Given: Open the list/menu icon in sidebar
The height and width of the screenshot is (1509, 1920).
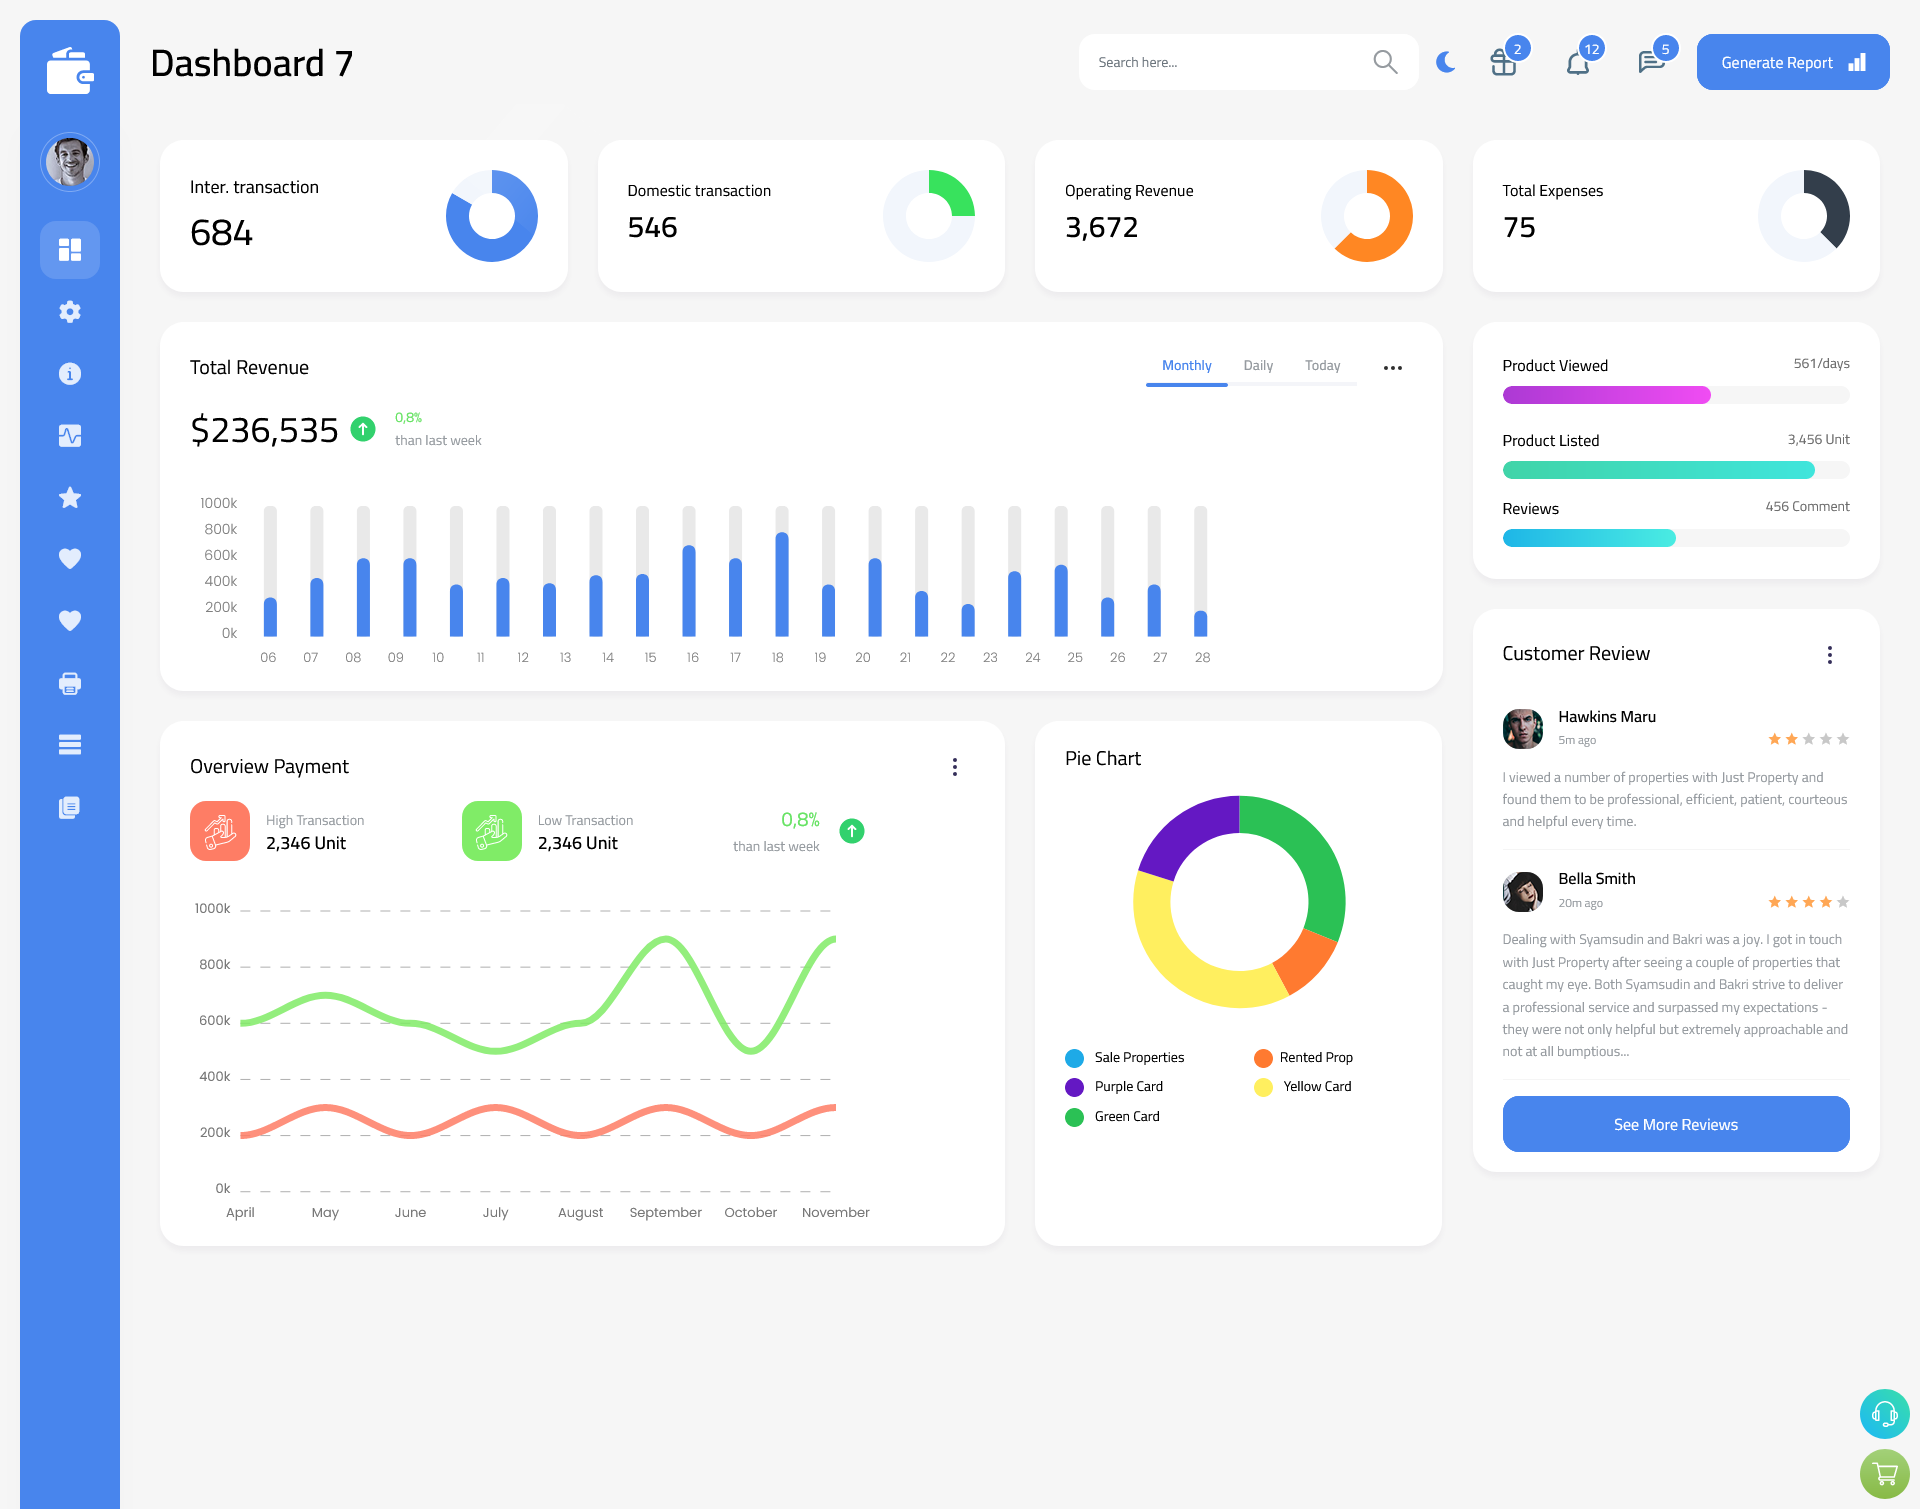Looking at the screenshot, I should pos(70,745).
